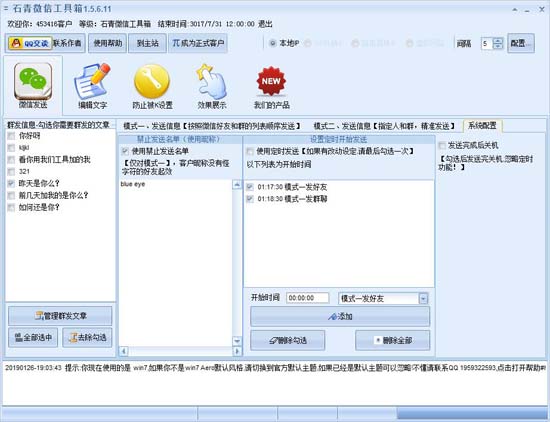Switch to 模式二 发送信息 tab
550x422 pixels.
[x=384, y=126]
